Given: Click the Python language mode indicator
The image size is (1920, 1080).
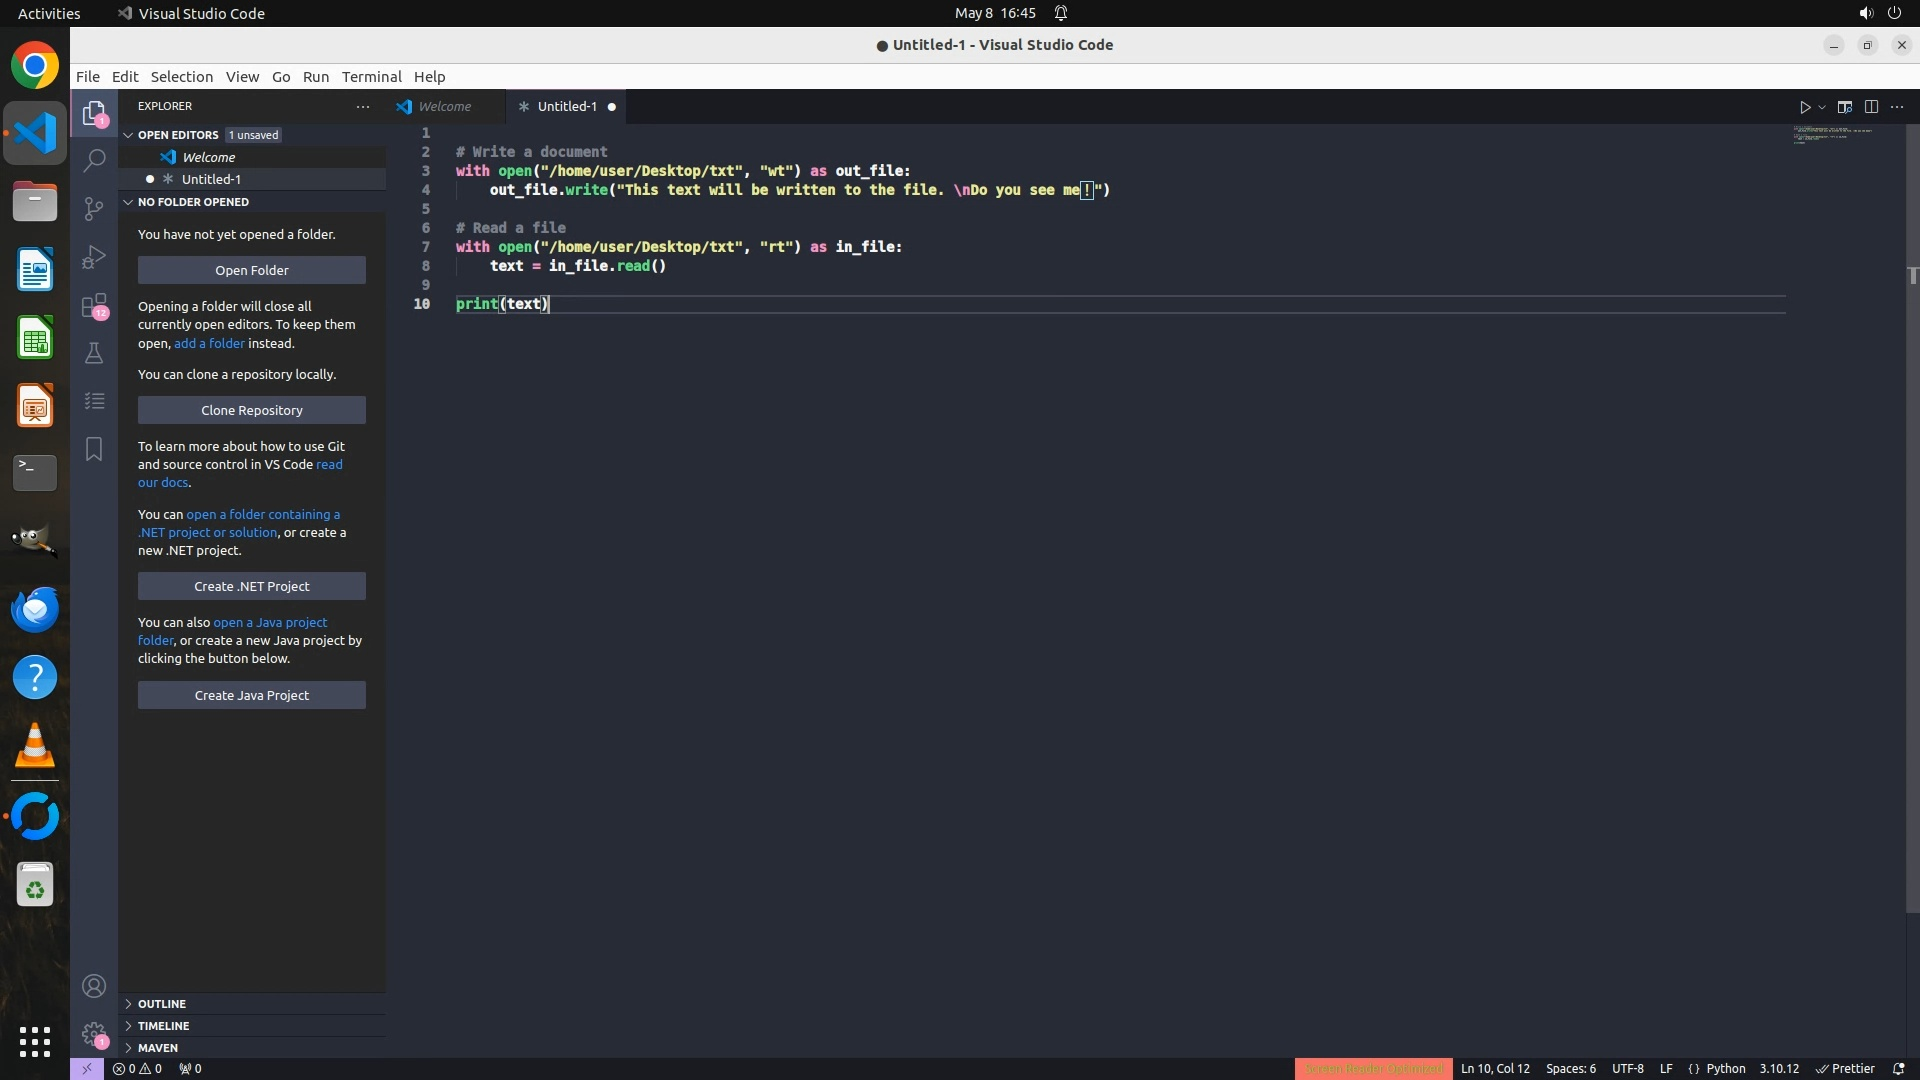Looking at the screenshot, I should pos(1725,1068).
